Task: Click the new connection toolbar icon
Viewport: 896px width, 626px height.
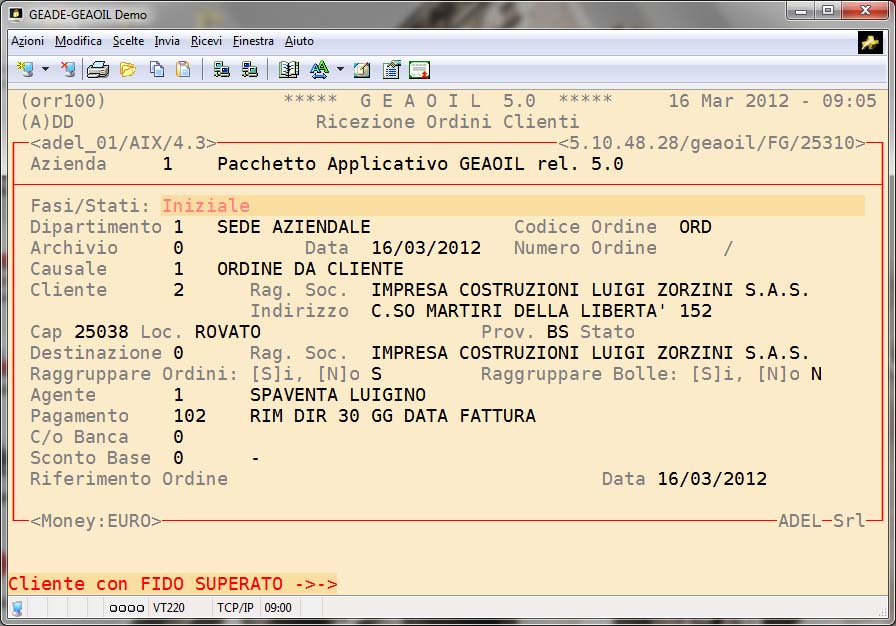Action: 26,69
